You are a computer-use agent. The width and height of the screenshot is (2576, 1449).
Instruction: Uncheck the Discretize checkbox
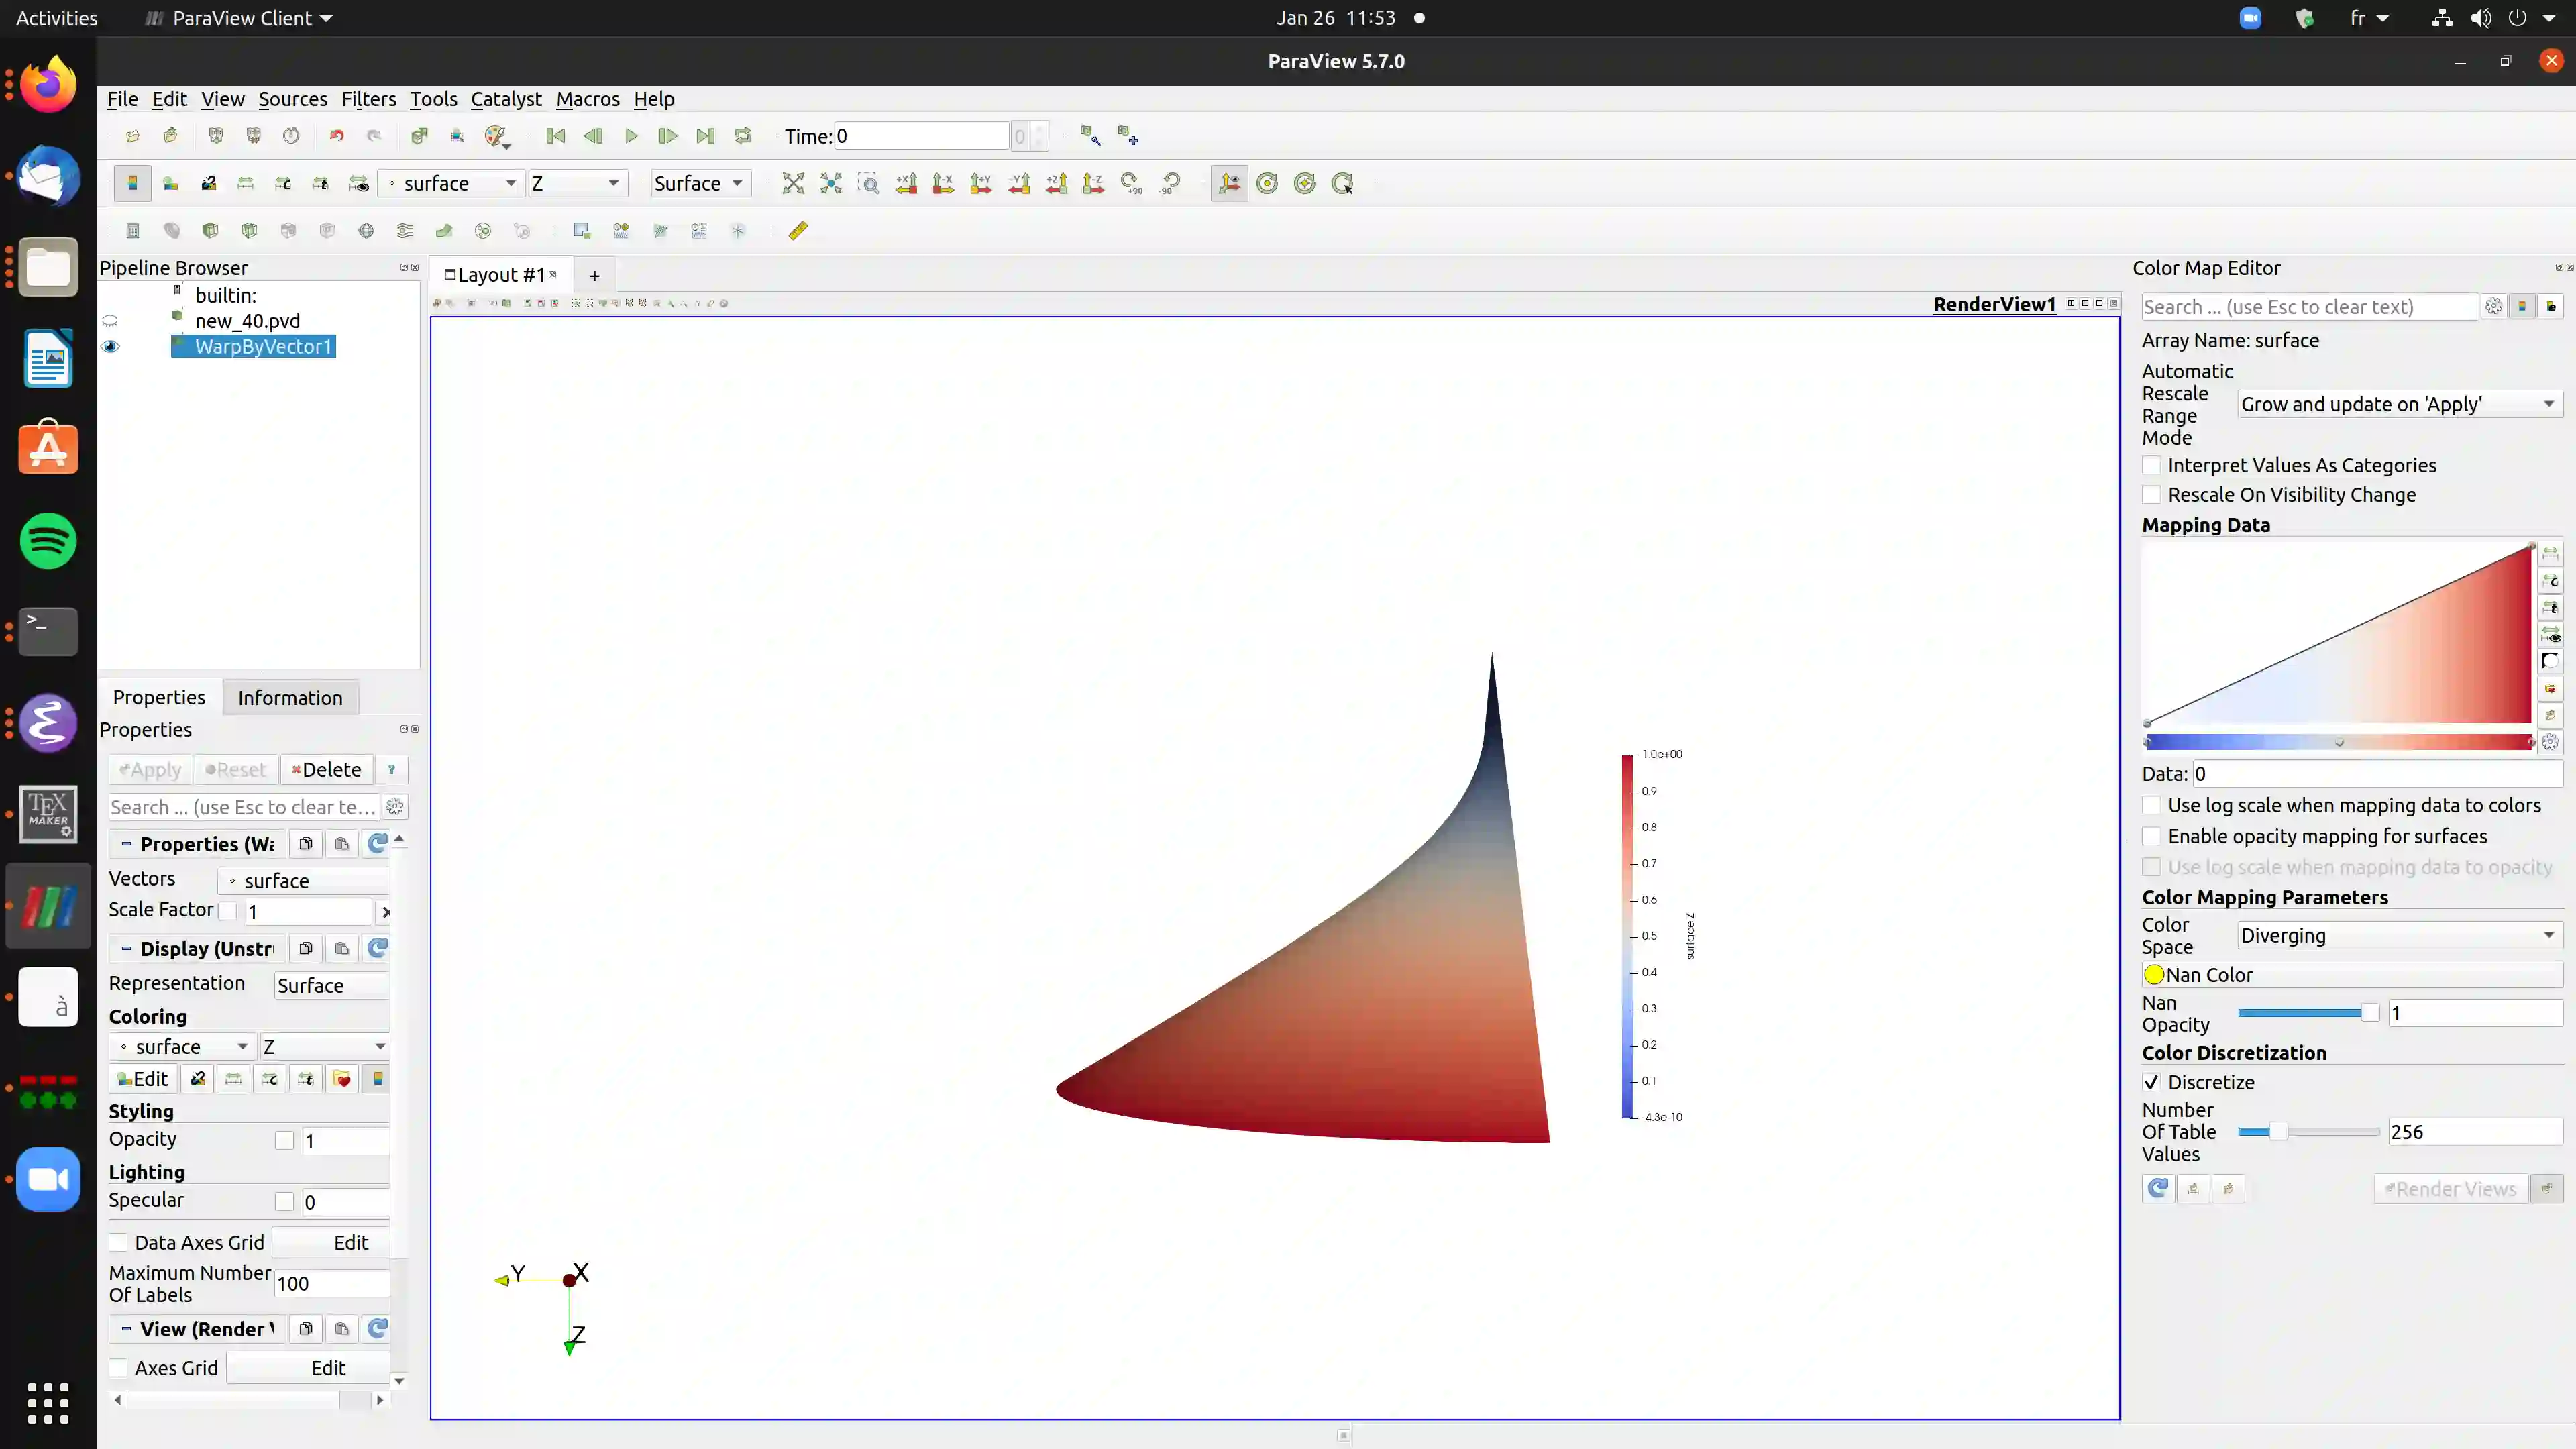[2152, 1082]
